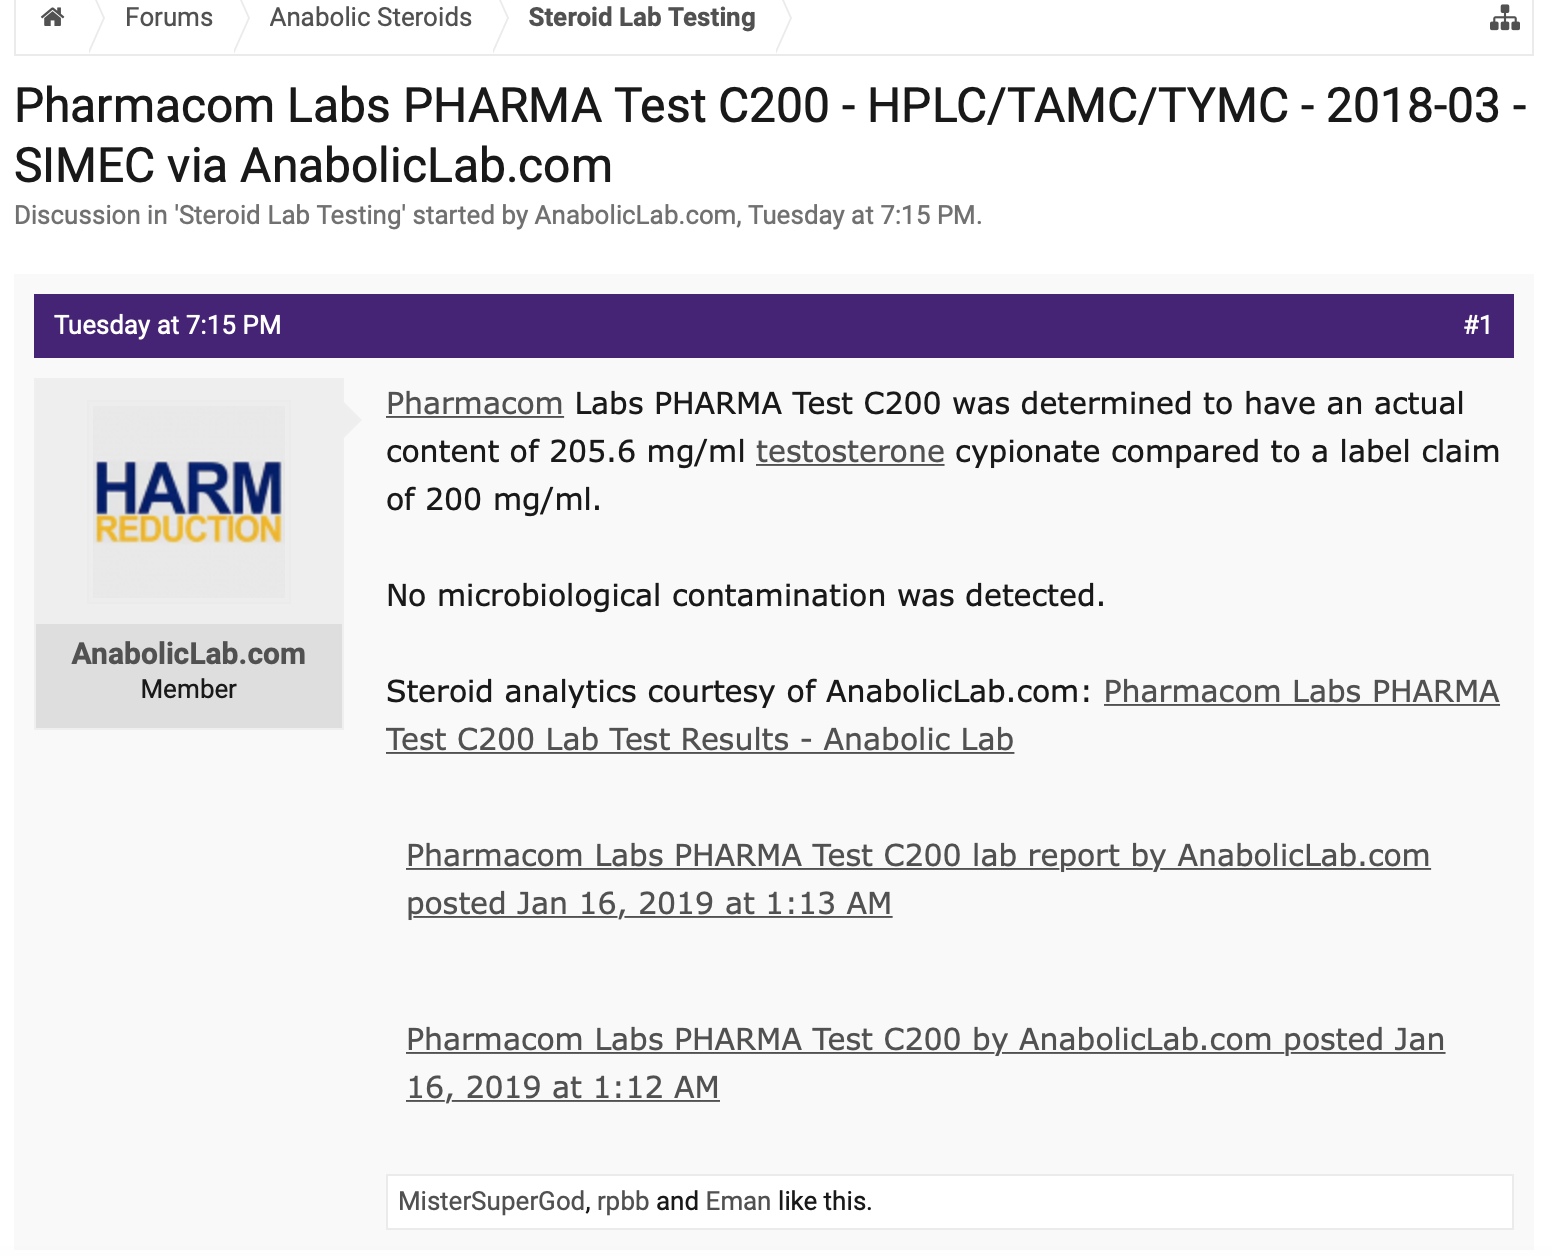This screenshot has width=1552, height=1256.
Task: Click the post timestamp Tuesday at 7:15 PM
Action: [168, 325]
